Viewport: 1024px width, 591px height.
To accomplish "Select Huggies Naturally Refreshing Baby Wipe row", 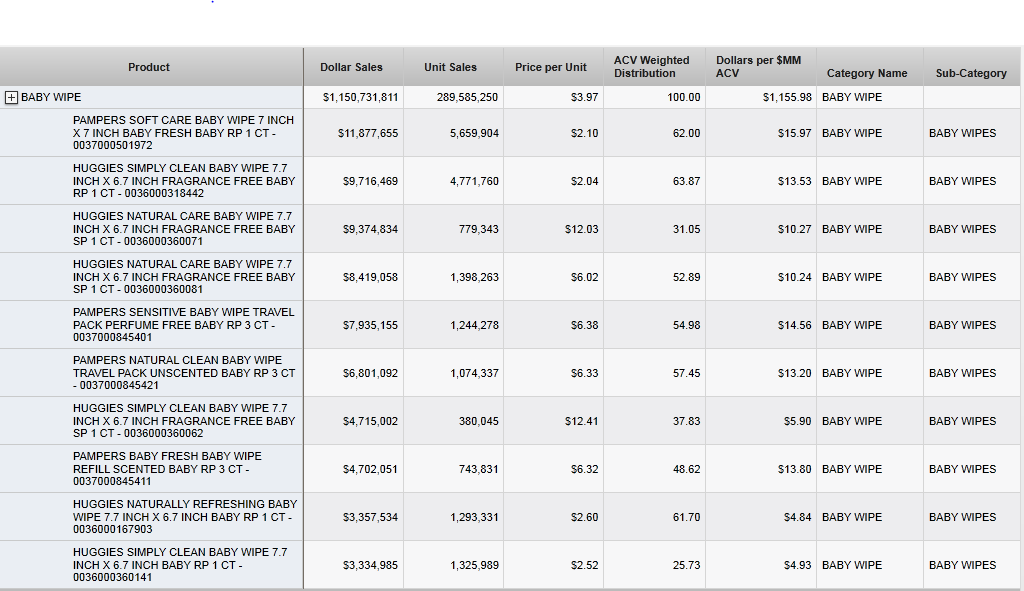I will 184,517.
